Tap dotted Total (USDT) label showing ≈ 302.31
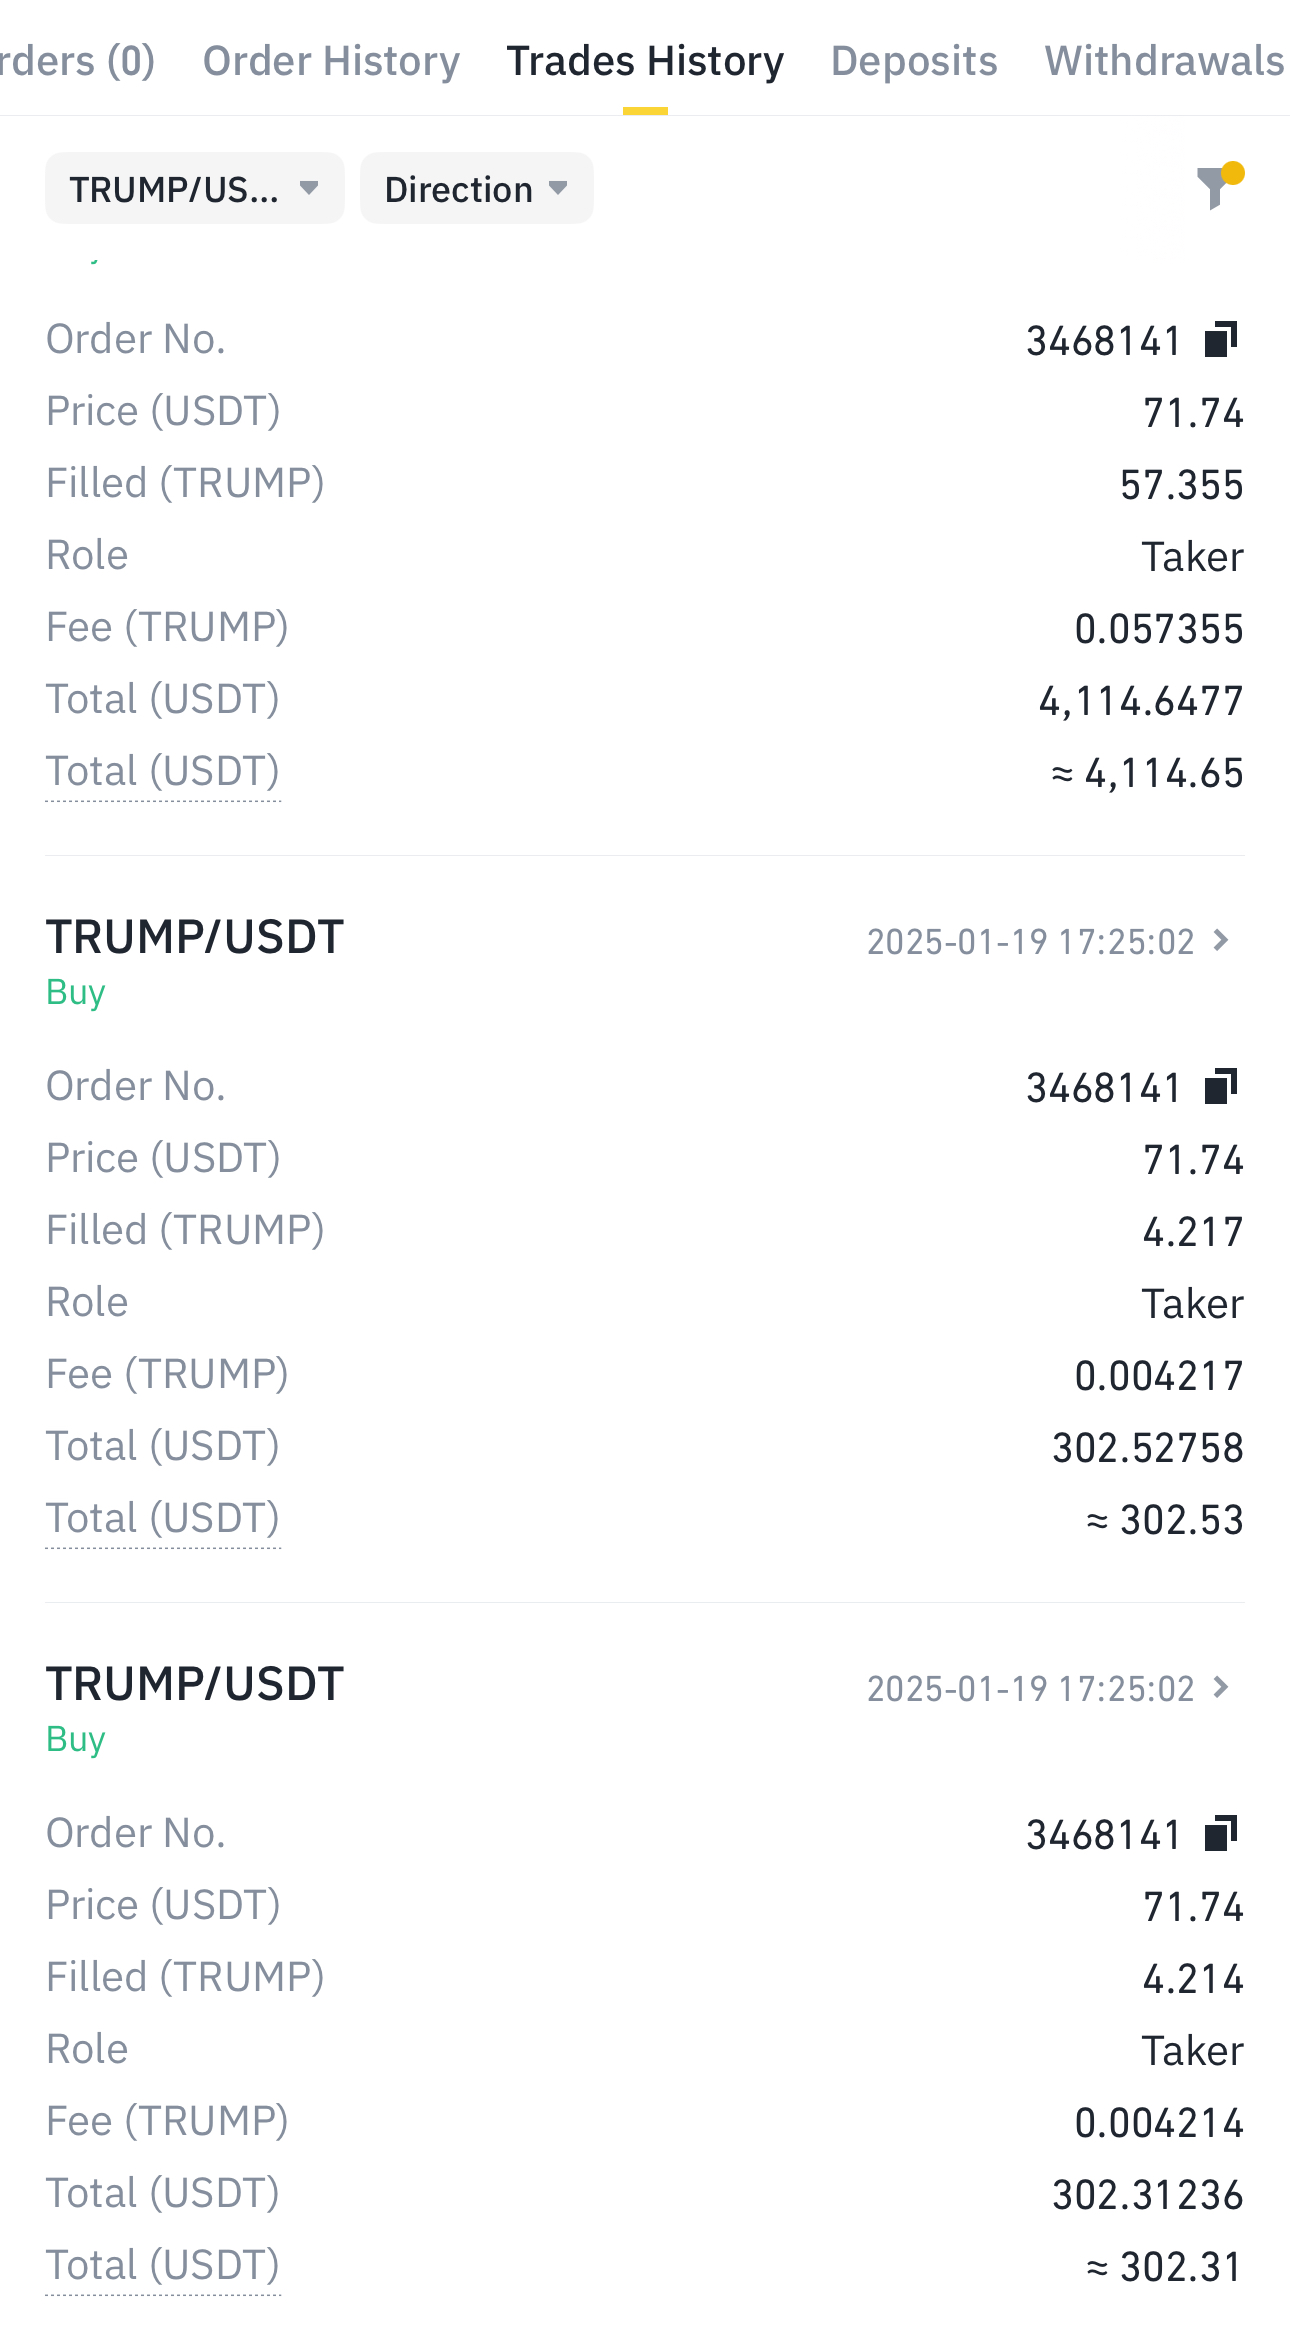1290x2337 pixels. tap(163, 2266)
